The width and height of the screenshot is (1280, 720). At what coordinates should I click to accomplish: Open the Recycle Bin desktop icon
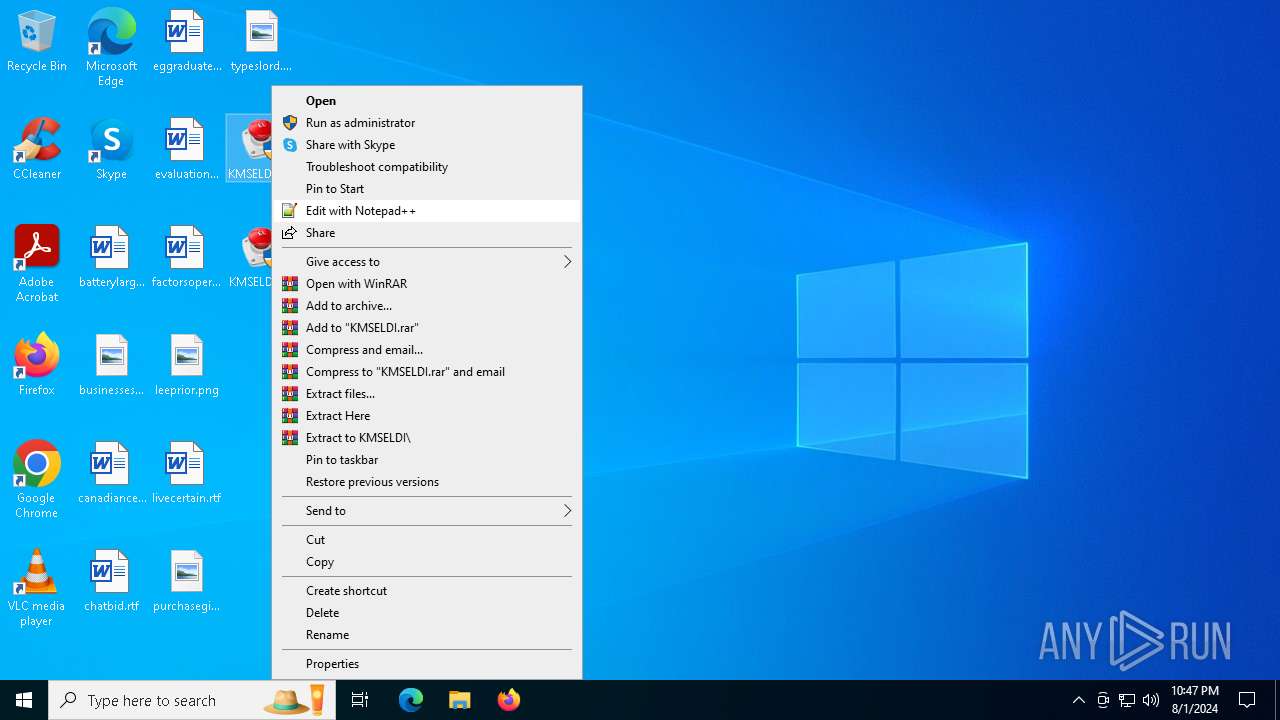[x=37, y=42]
